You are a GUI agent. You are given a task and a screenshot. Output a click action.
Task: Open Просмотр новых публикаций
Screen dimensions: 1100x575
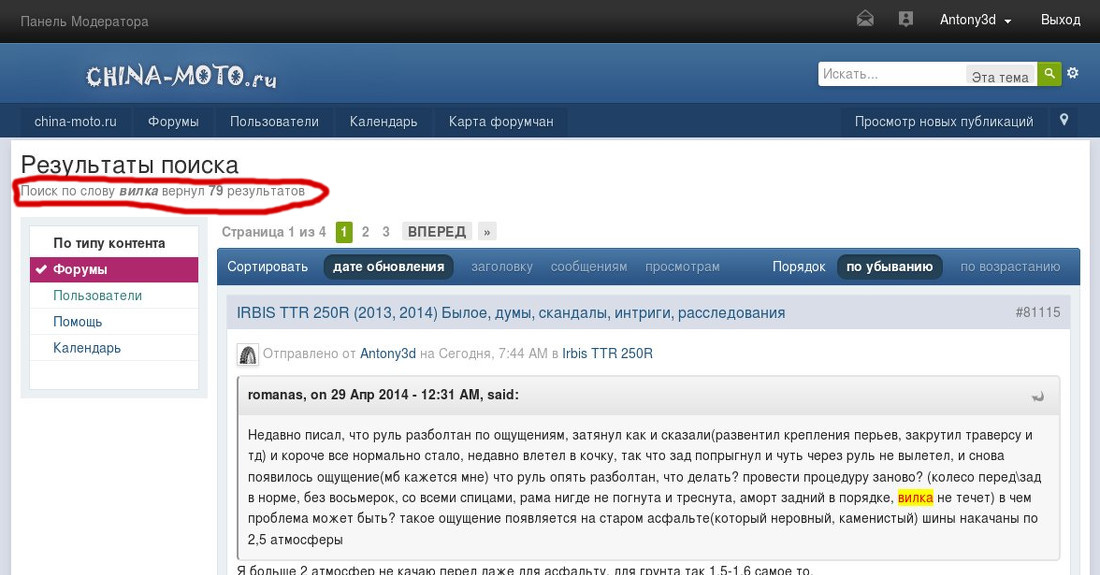[x=944, y=121]
